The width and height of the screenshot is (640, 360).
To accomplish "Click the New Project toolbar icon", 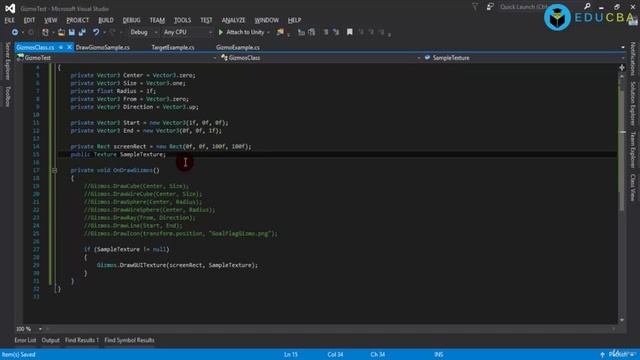I will (x=45, y=32).
